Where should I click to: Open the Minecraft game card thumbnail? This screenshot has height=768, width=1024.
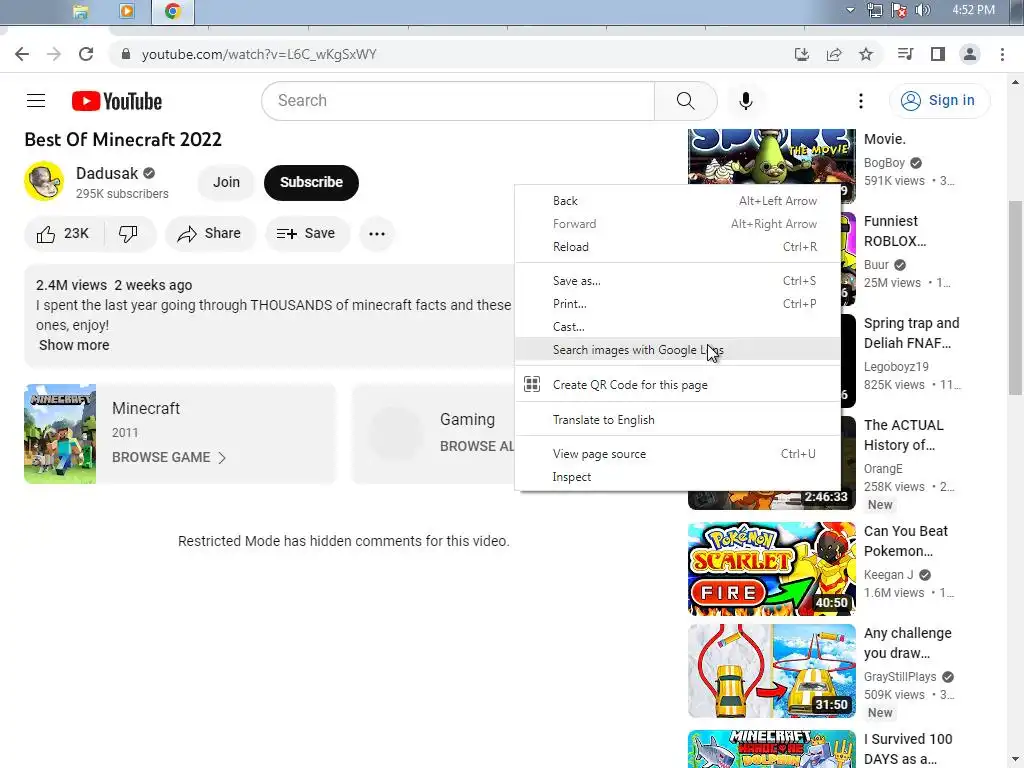coord(60,434)
